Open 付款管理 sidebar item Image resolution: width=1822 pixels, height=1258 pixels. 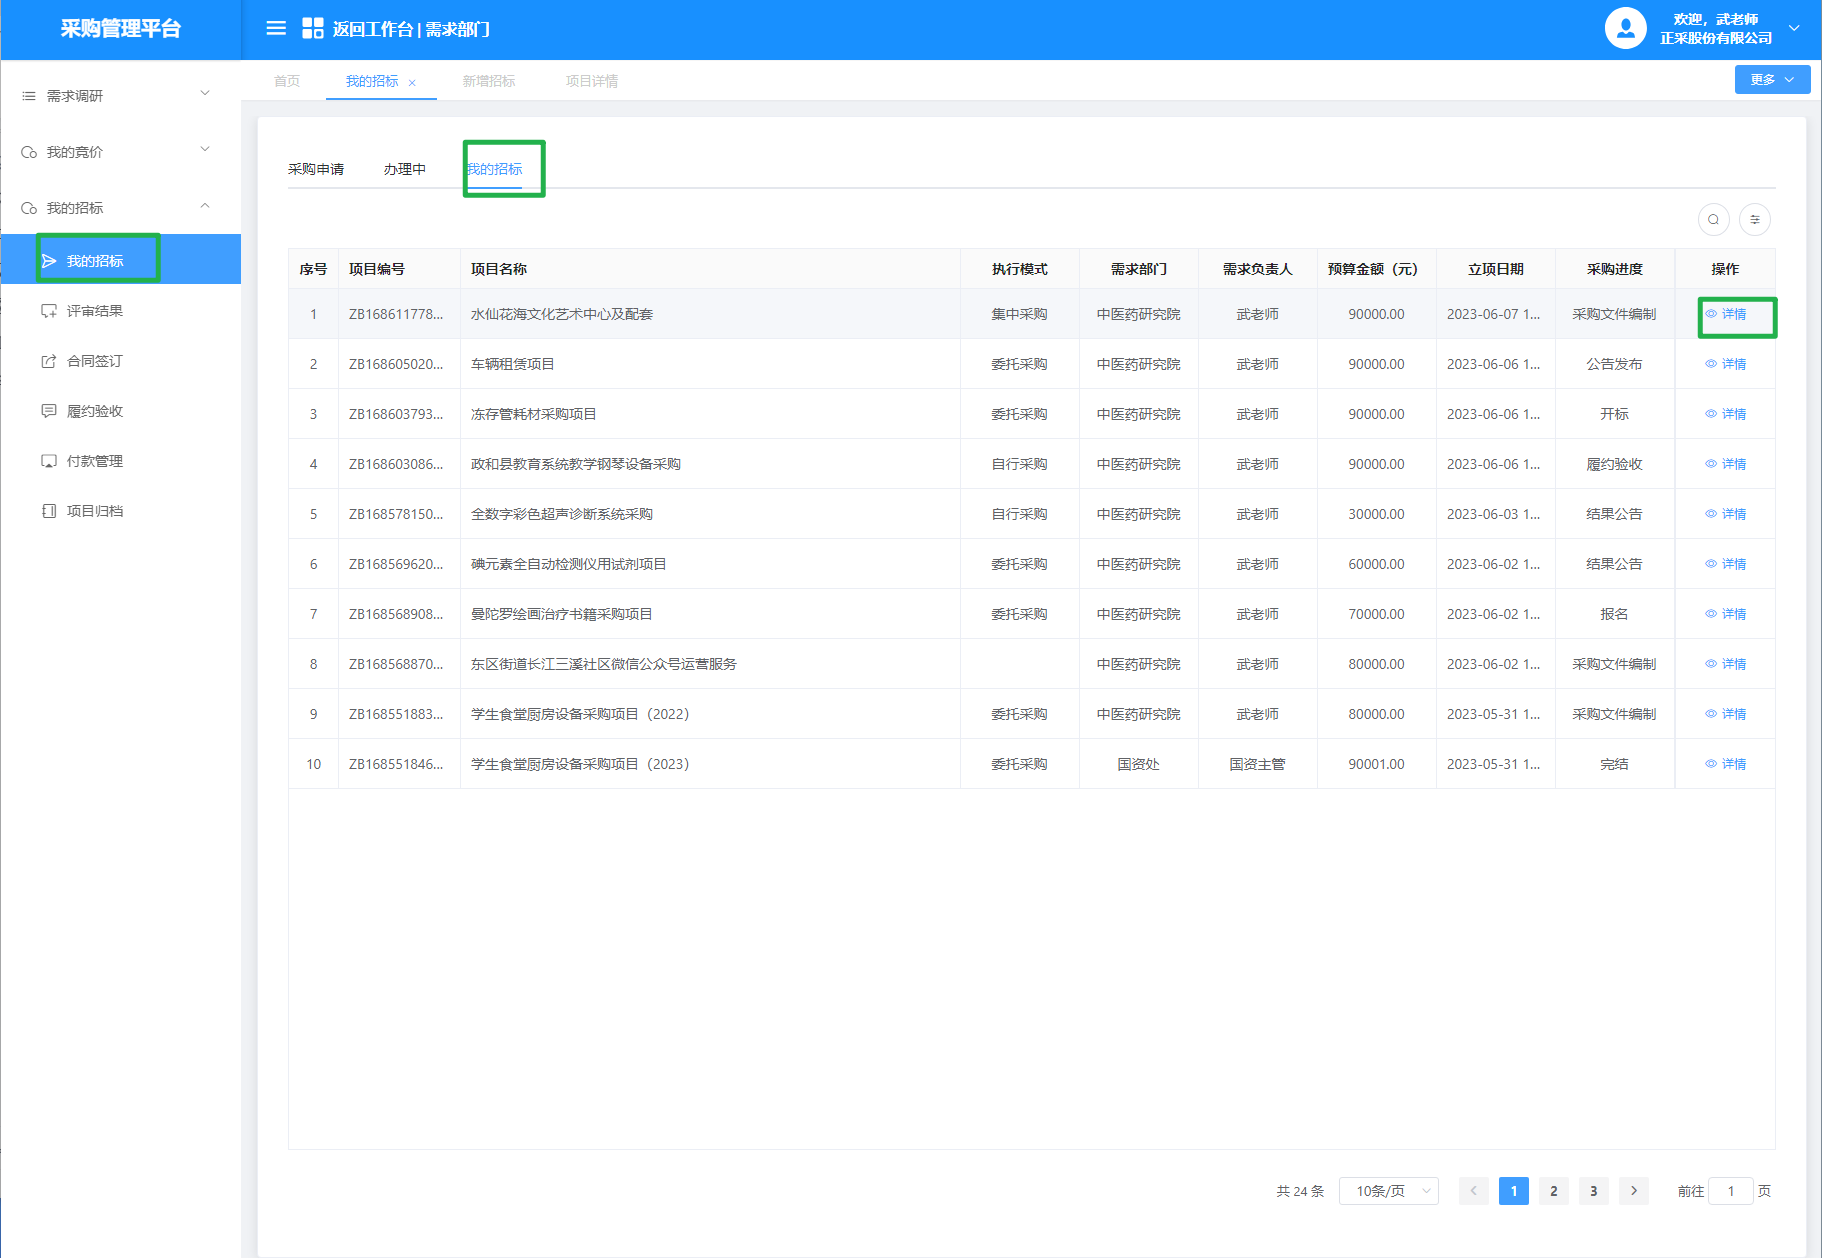tap(95, 461)
